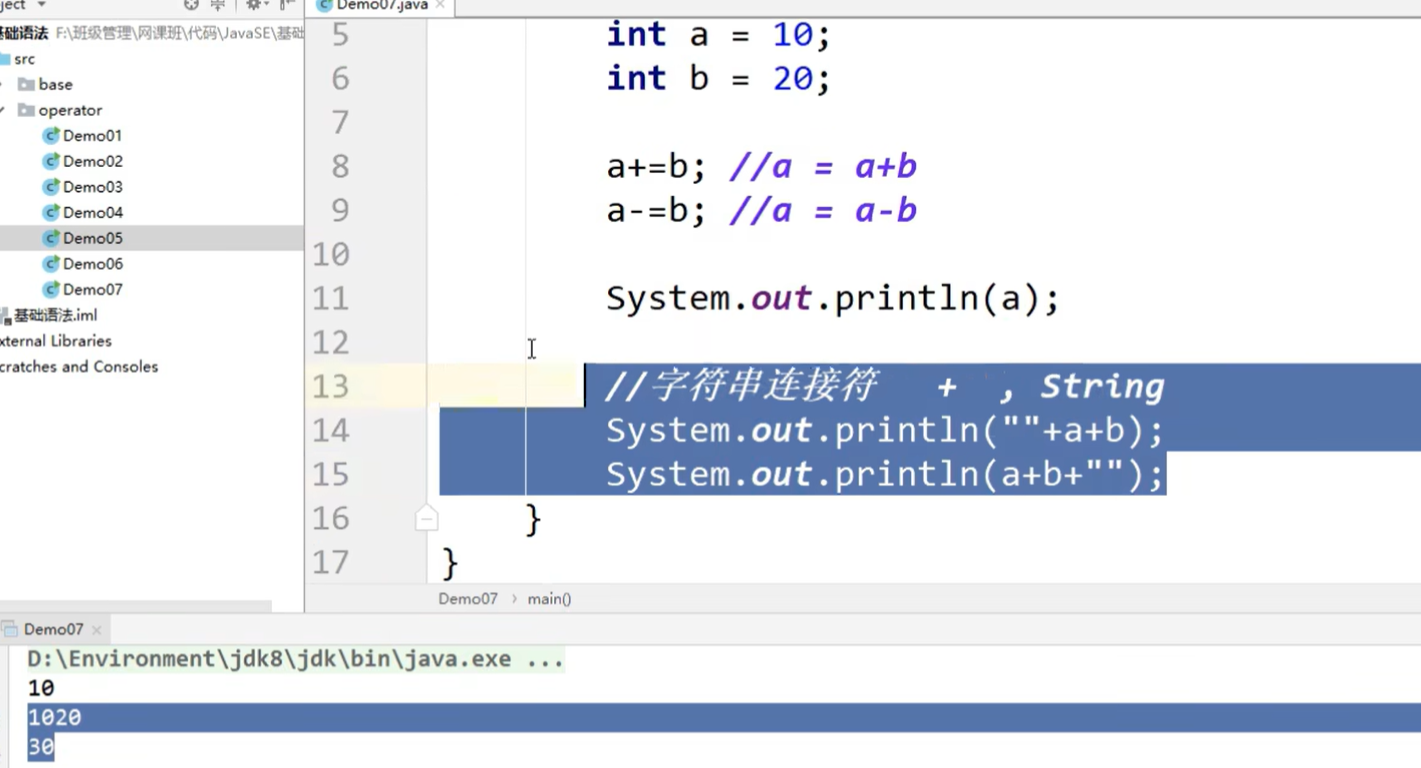Click console output line '30'
Viewport: 1421px width, 768px height.
pos(41,746)
